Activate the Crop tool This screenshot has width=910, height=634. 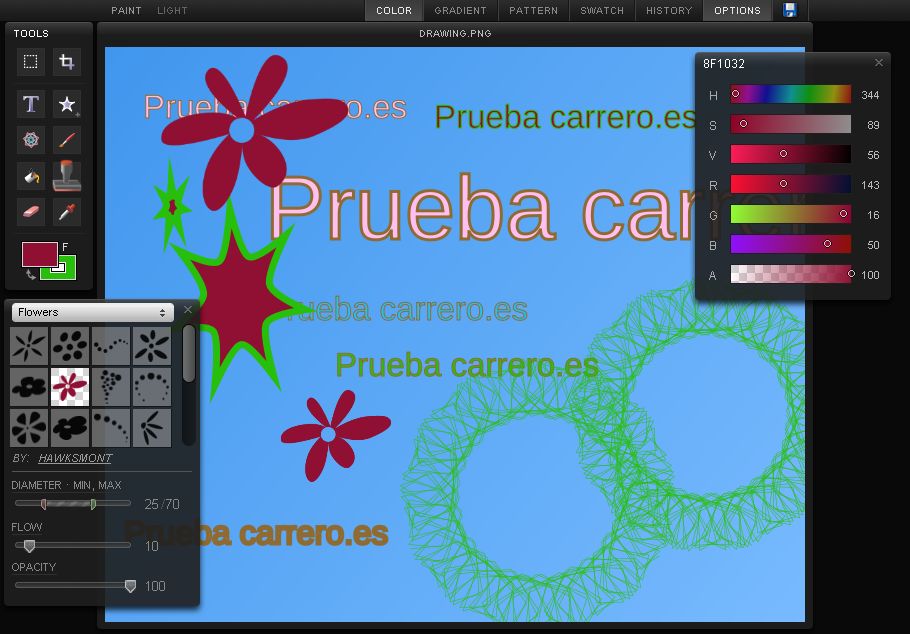point(68,62)
